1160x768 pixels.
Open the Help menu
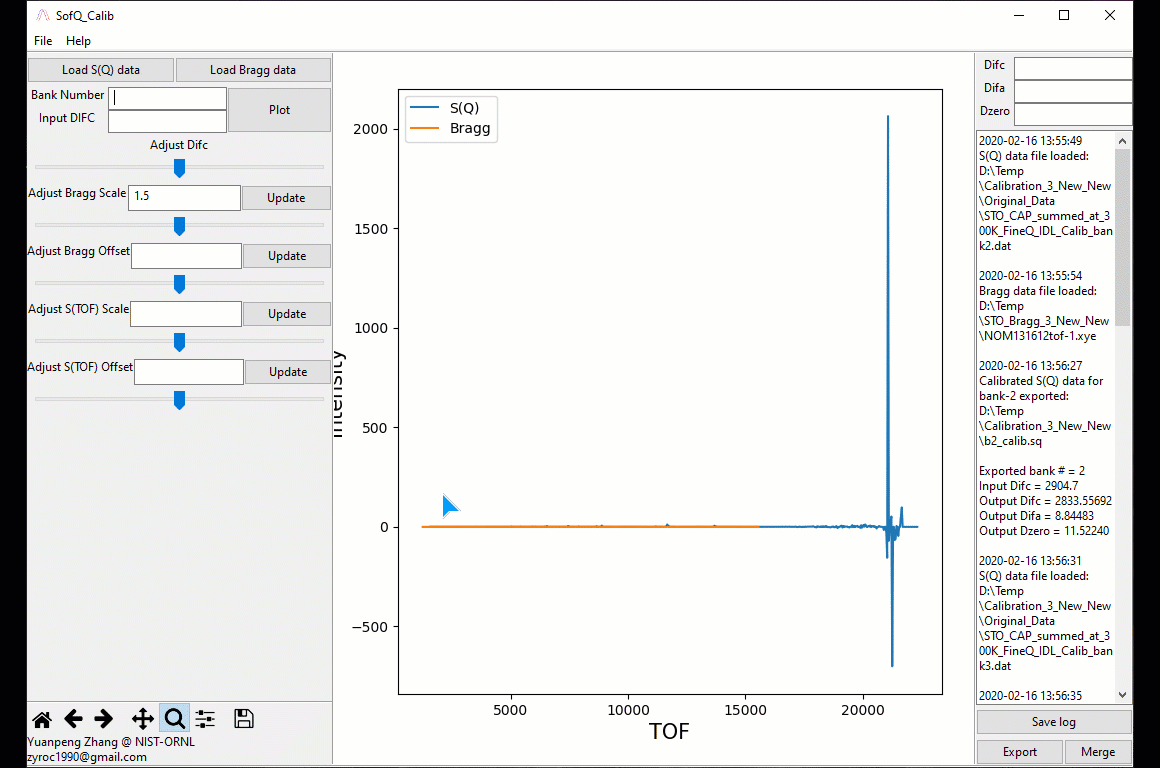(78, 41)
